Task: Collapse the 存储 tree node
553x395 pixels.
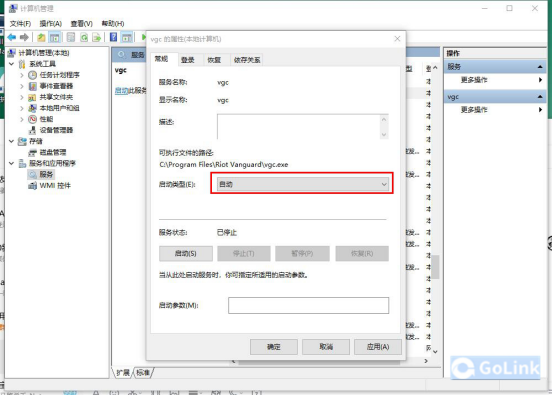Action: click(12, 141)
